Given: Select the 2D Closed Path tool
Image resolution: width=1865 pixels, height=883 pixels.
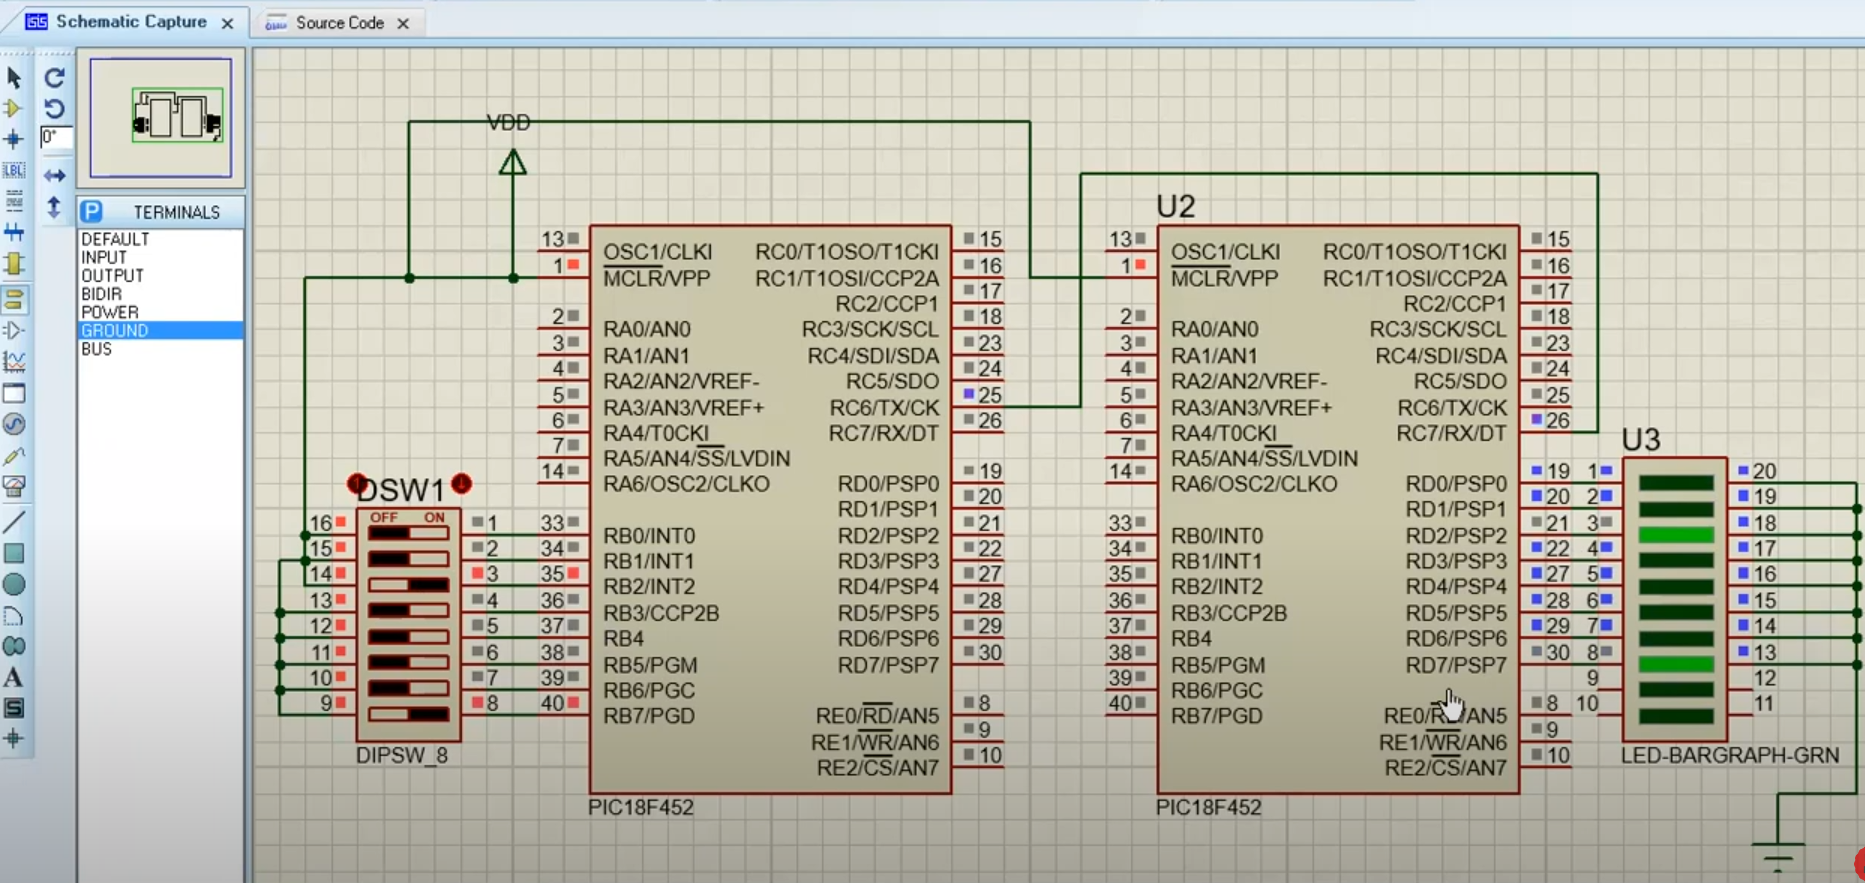Looking at the screenshot, I should coord(14,646).
